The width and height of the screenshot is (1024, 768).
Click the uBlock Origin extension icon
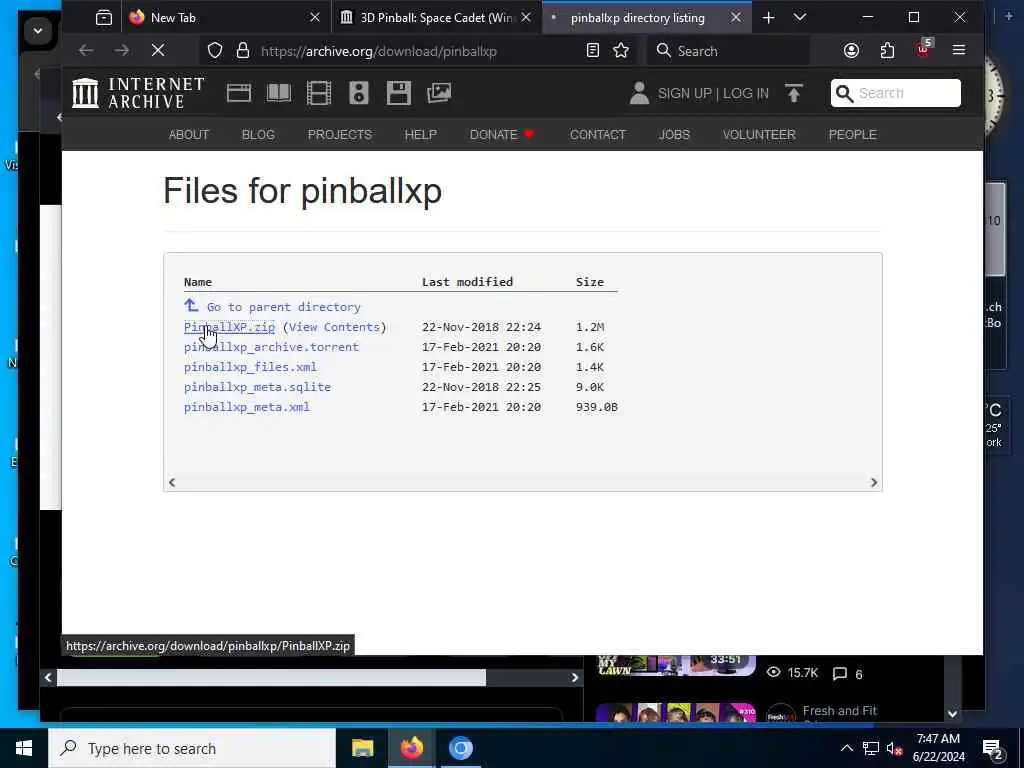click(923, 49)
